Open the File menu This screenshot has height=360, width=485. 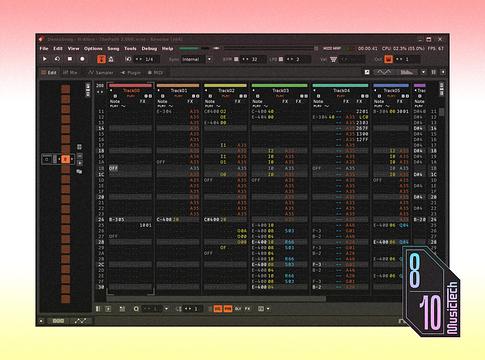44,49
